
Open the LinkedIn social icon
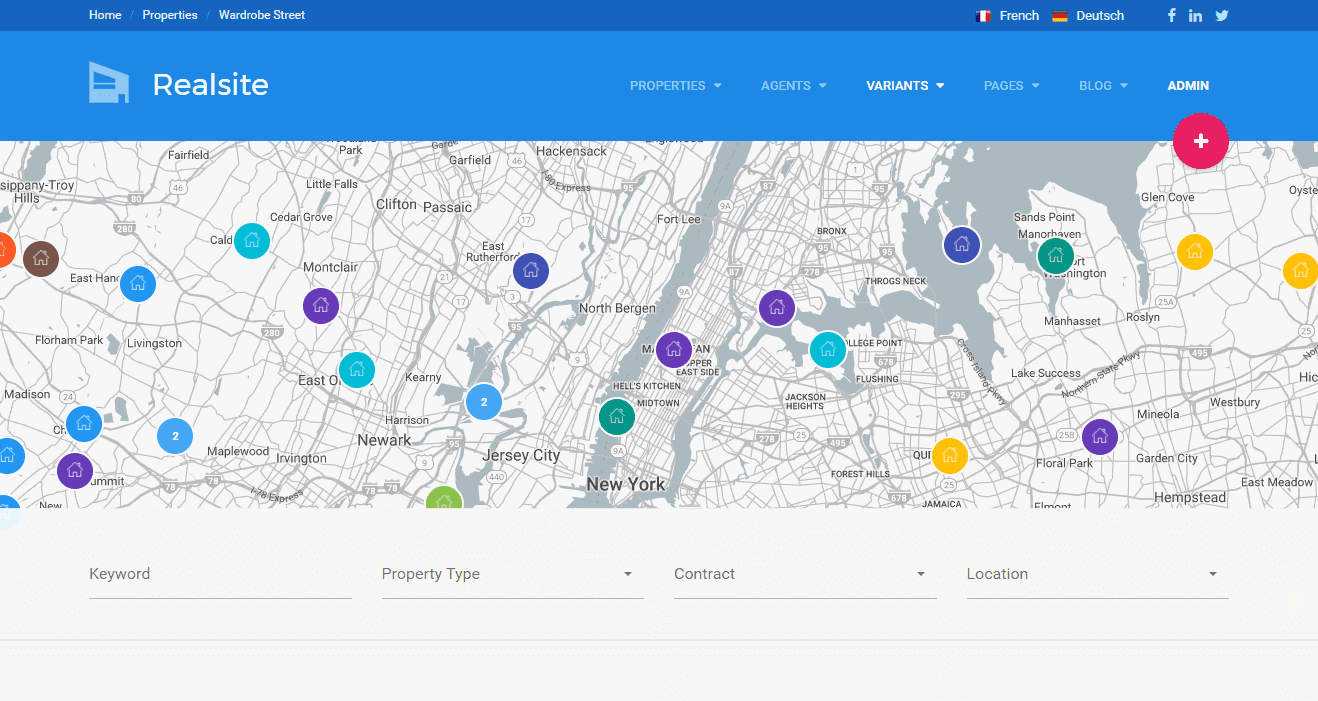(1196, 15)
